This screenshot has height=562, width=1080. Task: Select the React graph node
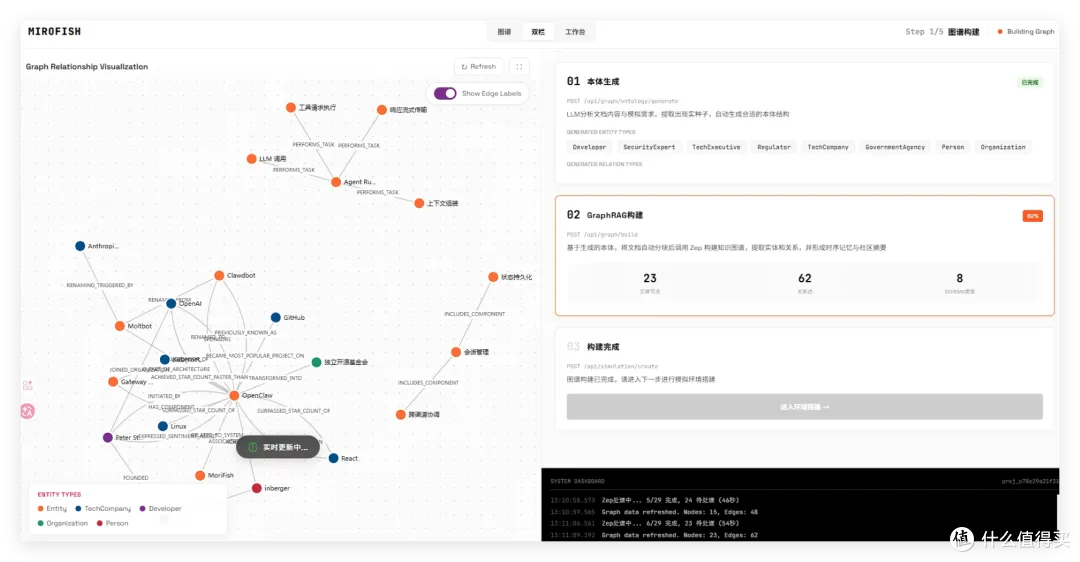pyautogui.click(x=333, y=458)
